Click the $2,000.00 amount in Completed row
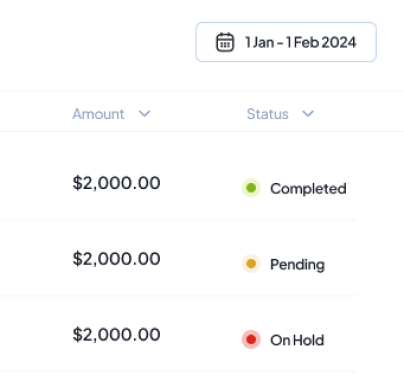 [116, 183]
